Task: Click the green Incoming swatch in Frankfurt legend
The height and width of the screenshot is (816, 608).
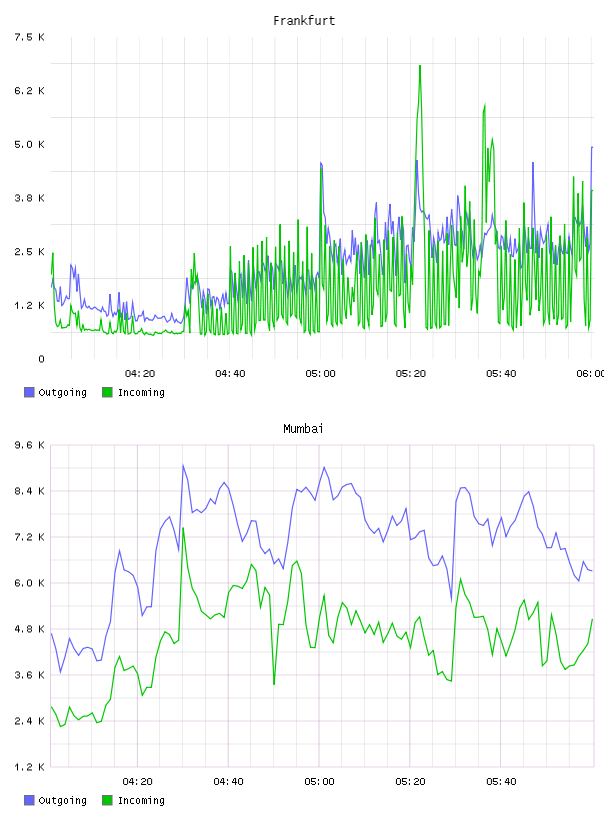Action: coord(107,392)
